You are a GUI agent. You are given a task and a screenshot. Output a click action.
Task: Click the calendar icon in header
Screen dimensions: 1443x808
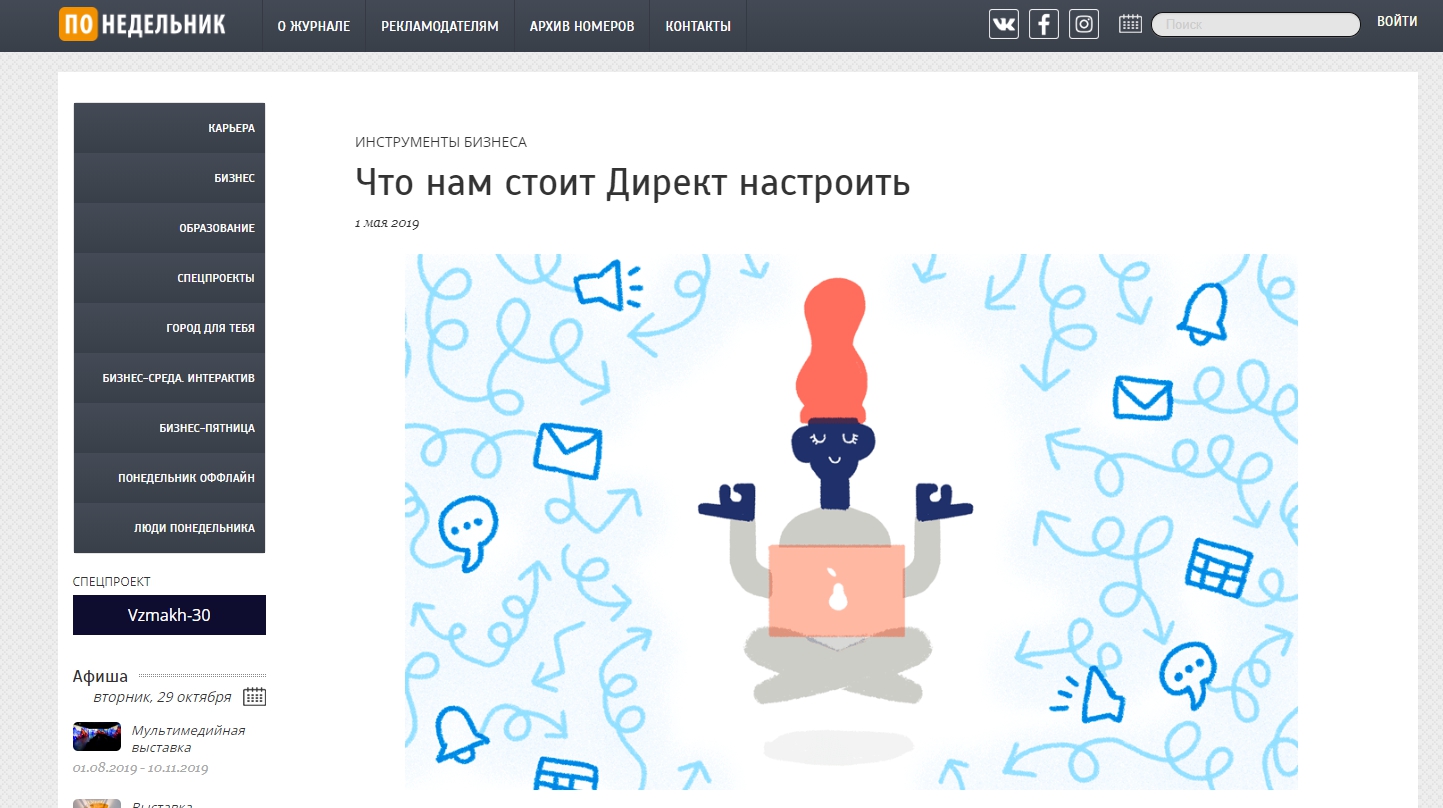tap(1130, 24)
